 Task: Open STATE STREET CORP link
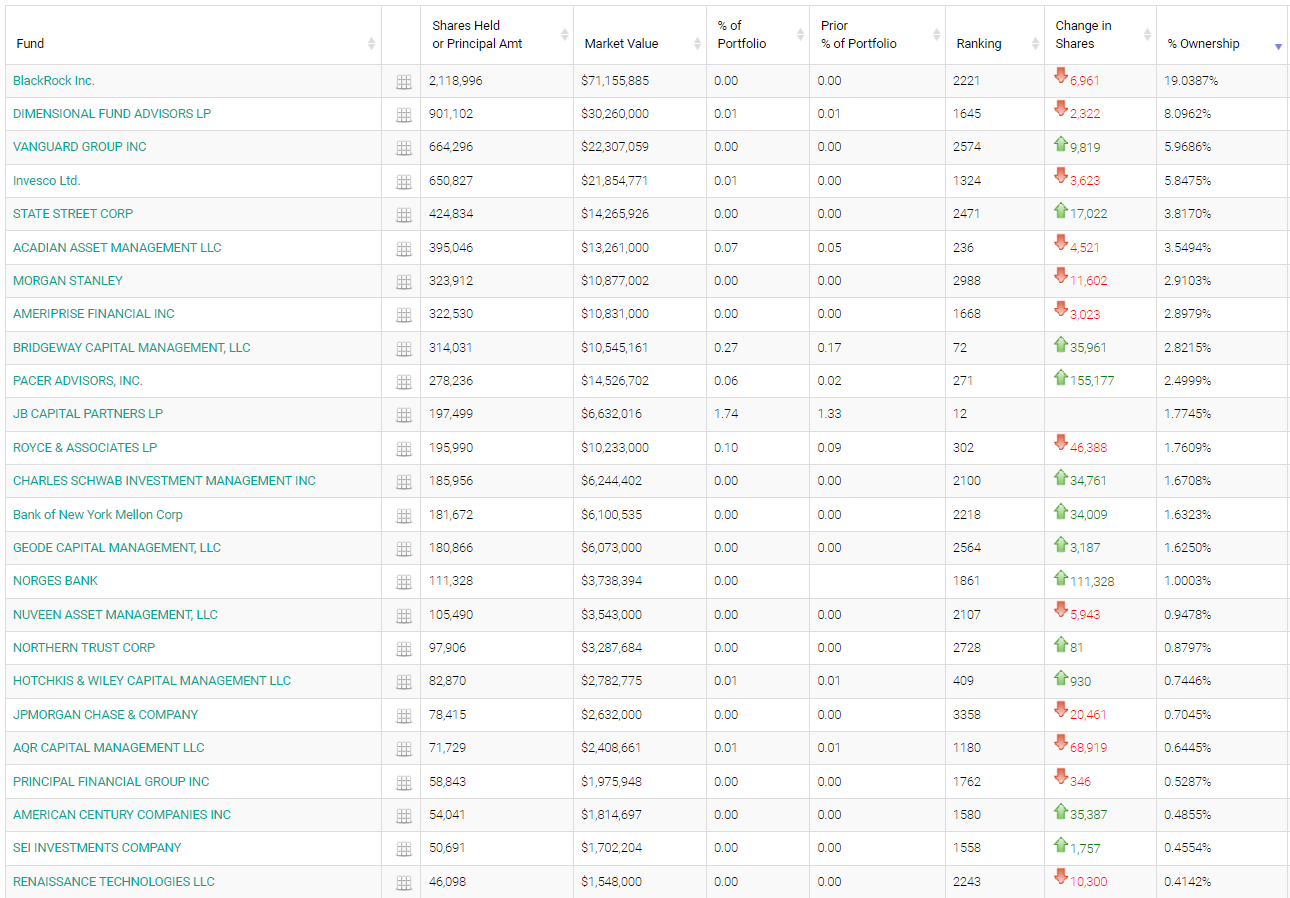[x=73, y=213]
